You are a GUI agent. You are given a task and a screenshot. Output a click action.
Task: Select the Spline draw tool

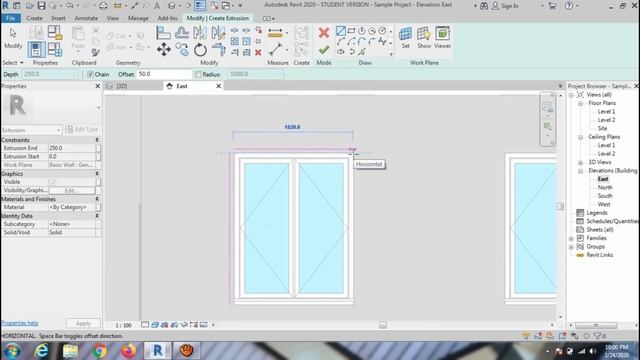[382, 41]
